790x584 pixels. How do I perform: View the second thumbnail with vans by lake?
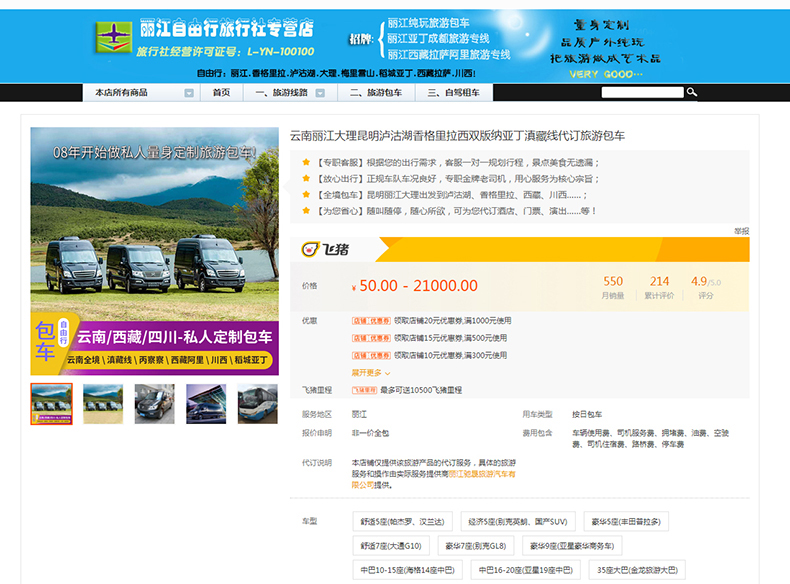(x=103, y=404)
